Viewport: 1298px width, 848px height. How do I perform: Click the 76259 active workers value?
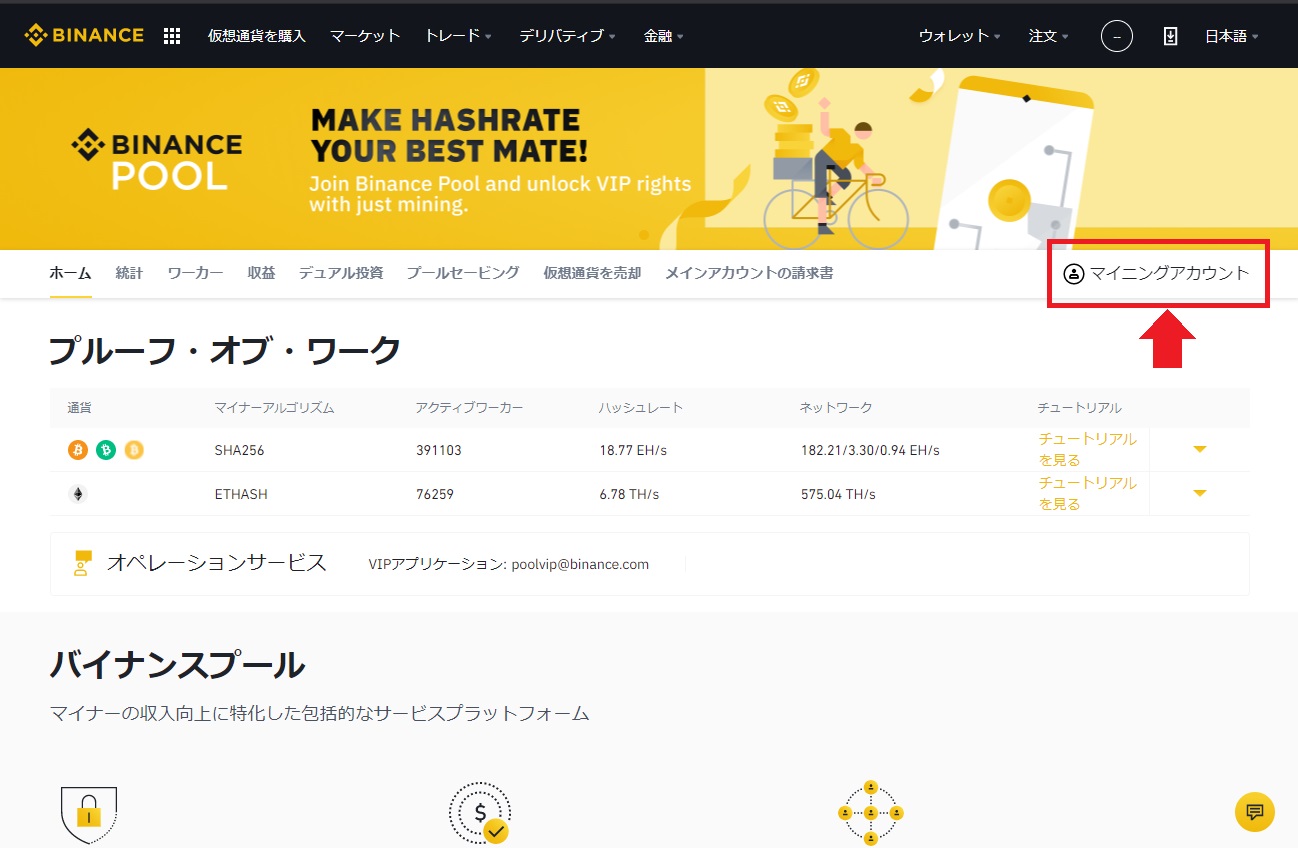click(435, 494)
